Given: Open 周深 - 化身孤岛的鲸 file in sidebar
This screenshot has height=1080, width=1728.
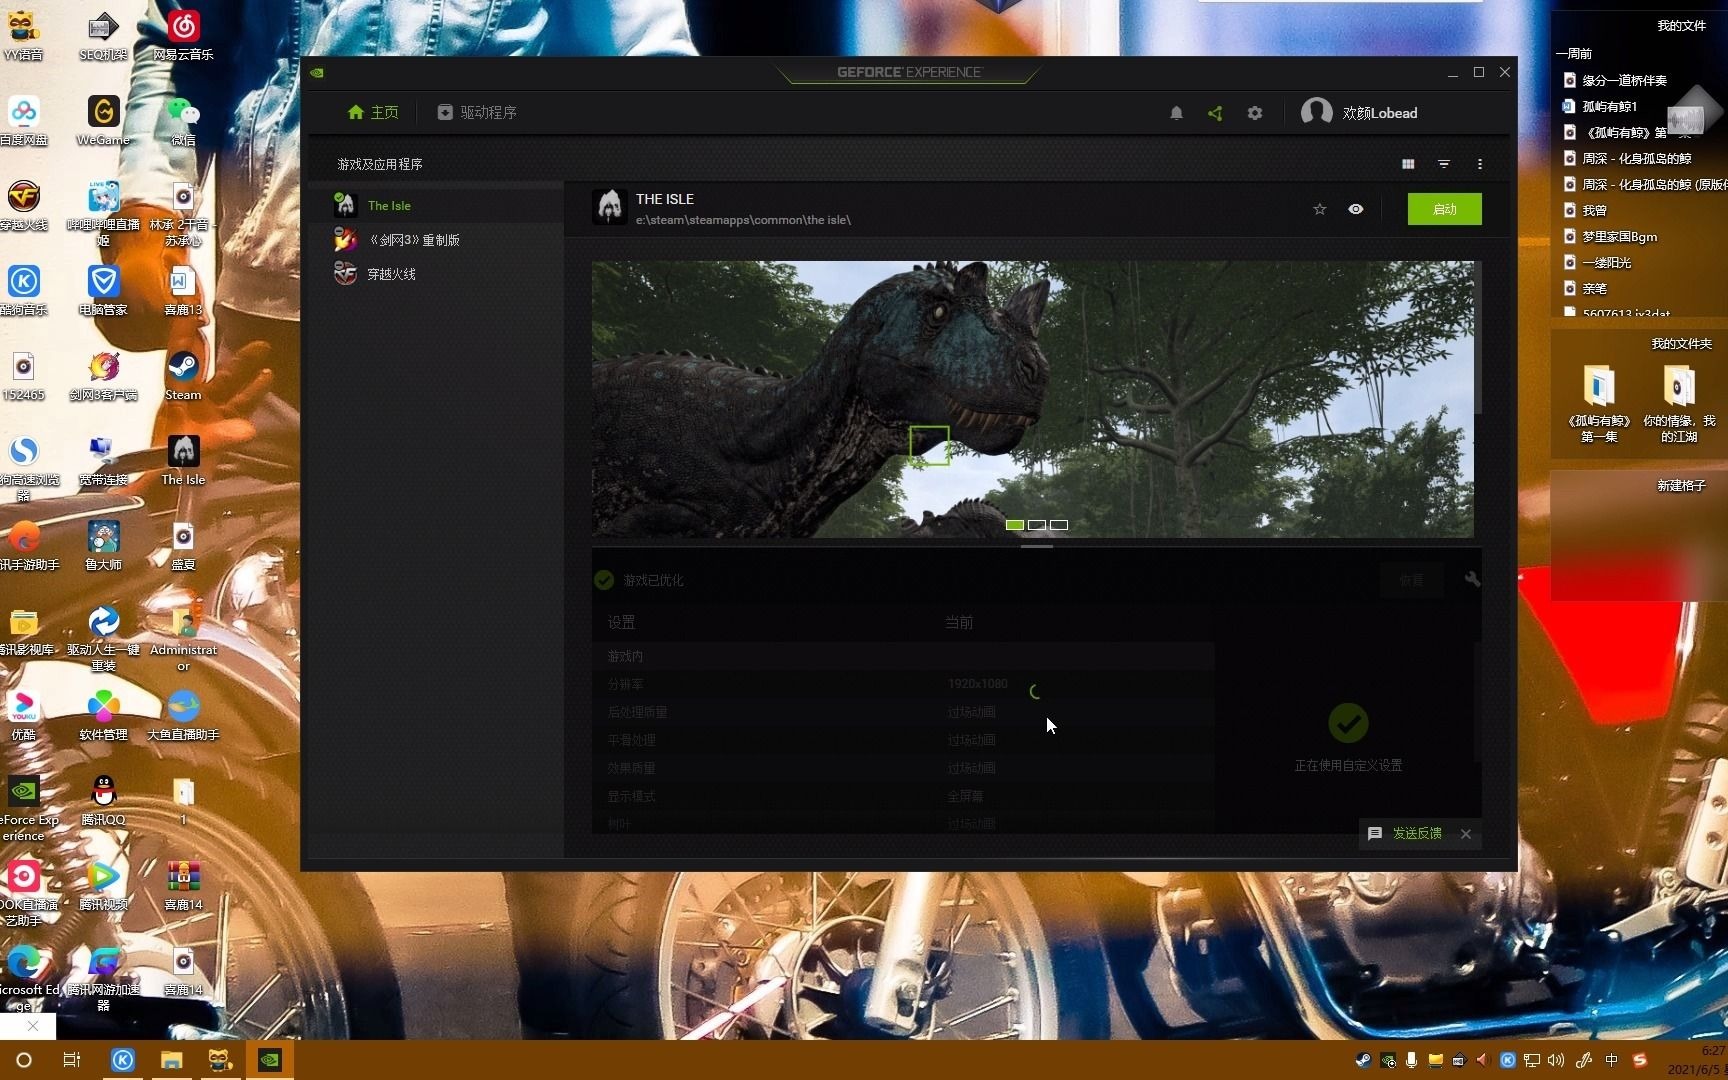Looking at the screenshot, I should [1628, 158].
